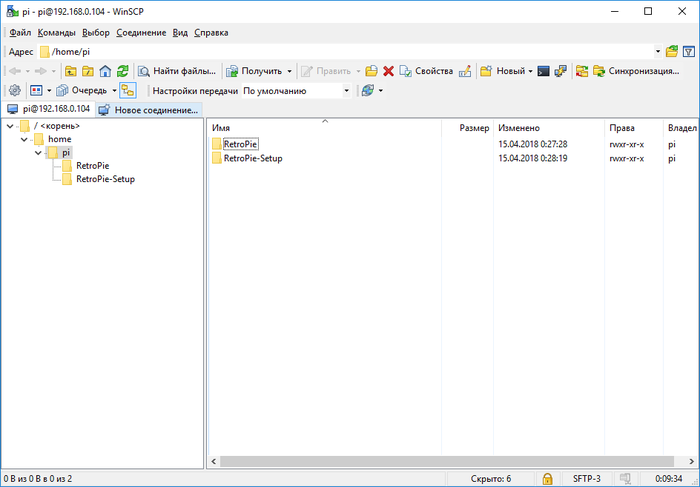Image resolution: width=700 pixels, height=487 pixels.
Task: Open the settings gear icon
Action: (x=14, y=90)
